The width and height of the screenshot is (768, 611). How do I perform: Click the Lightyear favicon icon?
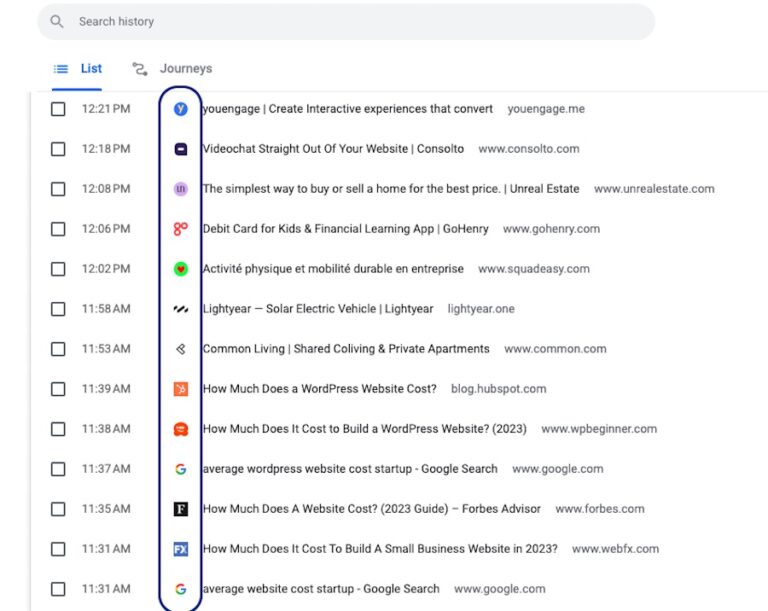click(x=181, y=309)
